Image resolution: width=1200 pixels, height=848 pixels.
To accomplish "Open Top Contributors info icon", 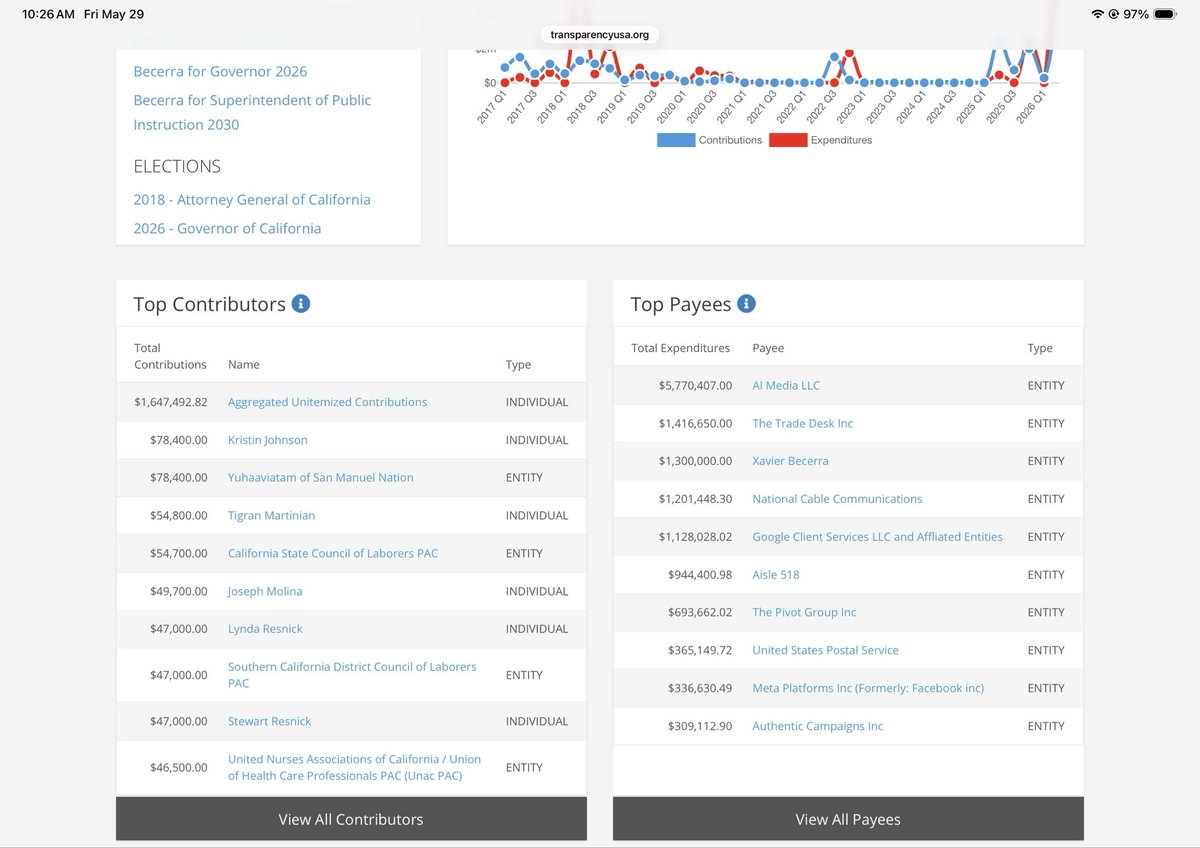I will (x=301, y=303).
